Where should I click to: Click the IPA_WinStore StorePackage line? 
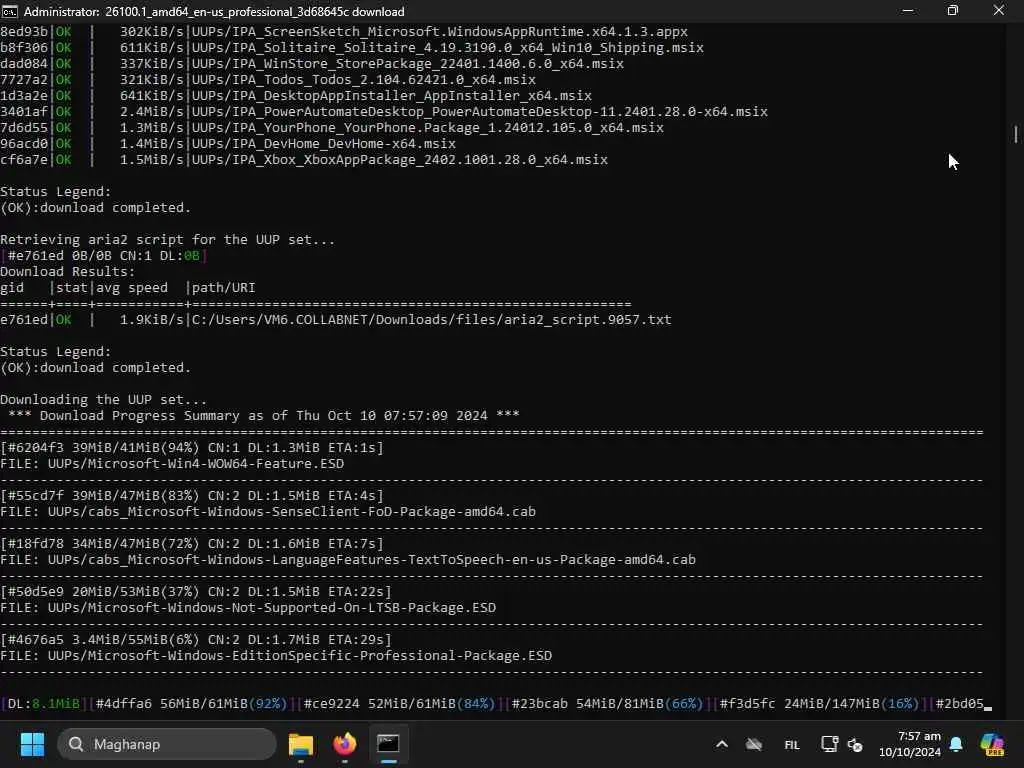click(x=312, y=63)
